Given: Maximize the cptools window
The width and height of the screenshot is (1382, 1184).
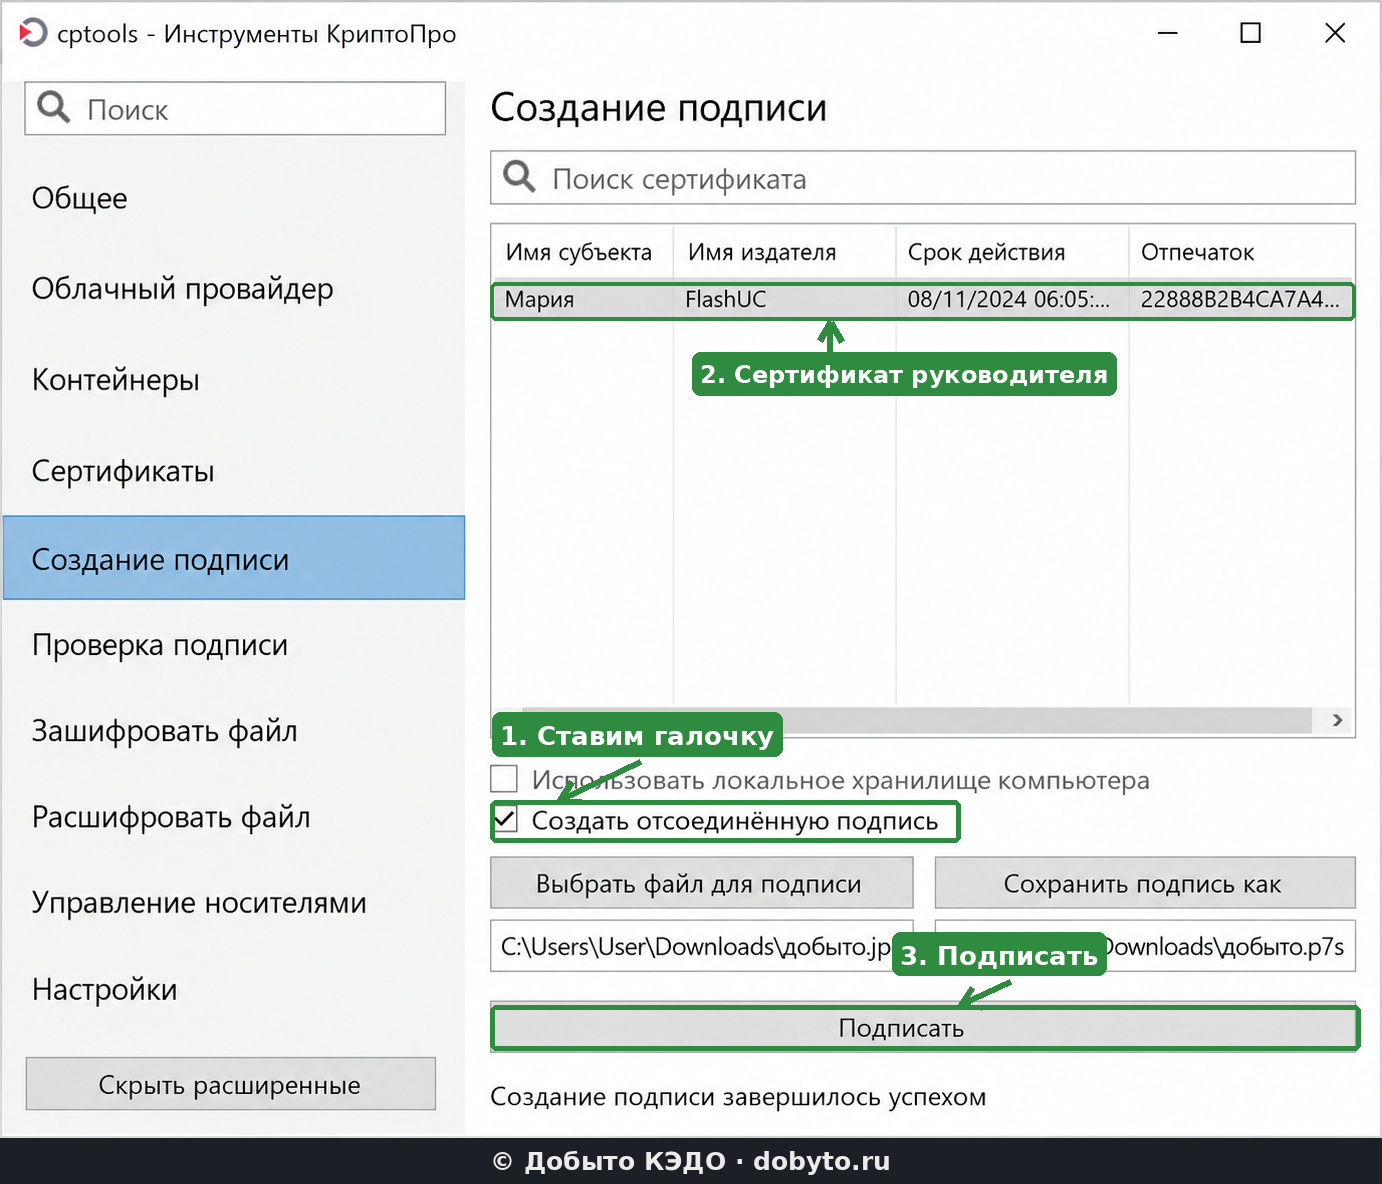Looking at the screenshot, I should (x=1250, y=33).
